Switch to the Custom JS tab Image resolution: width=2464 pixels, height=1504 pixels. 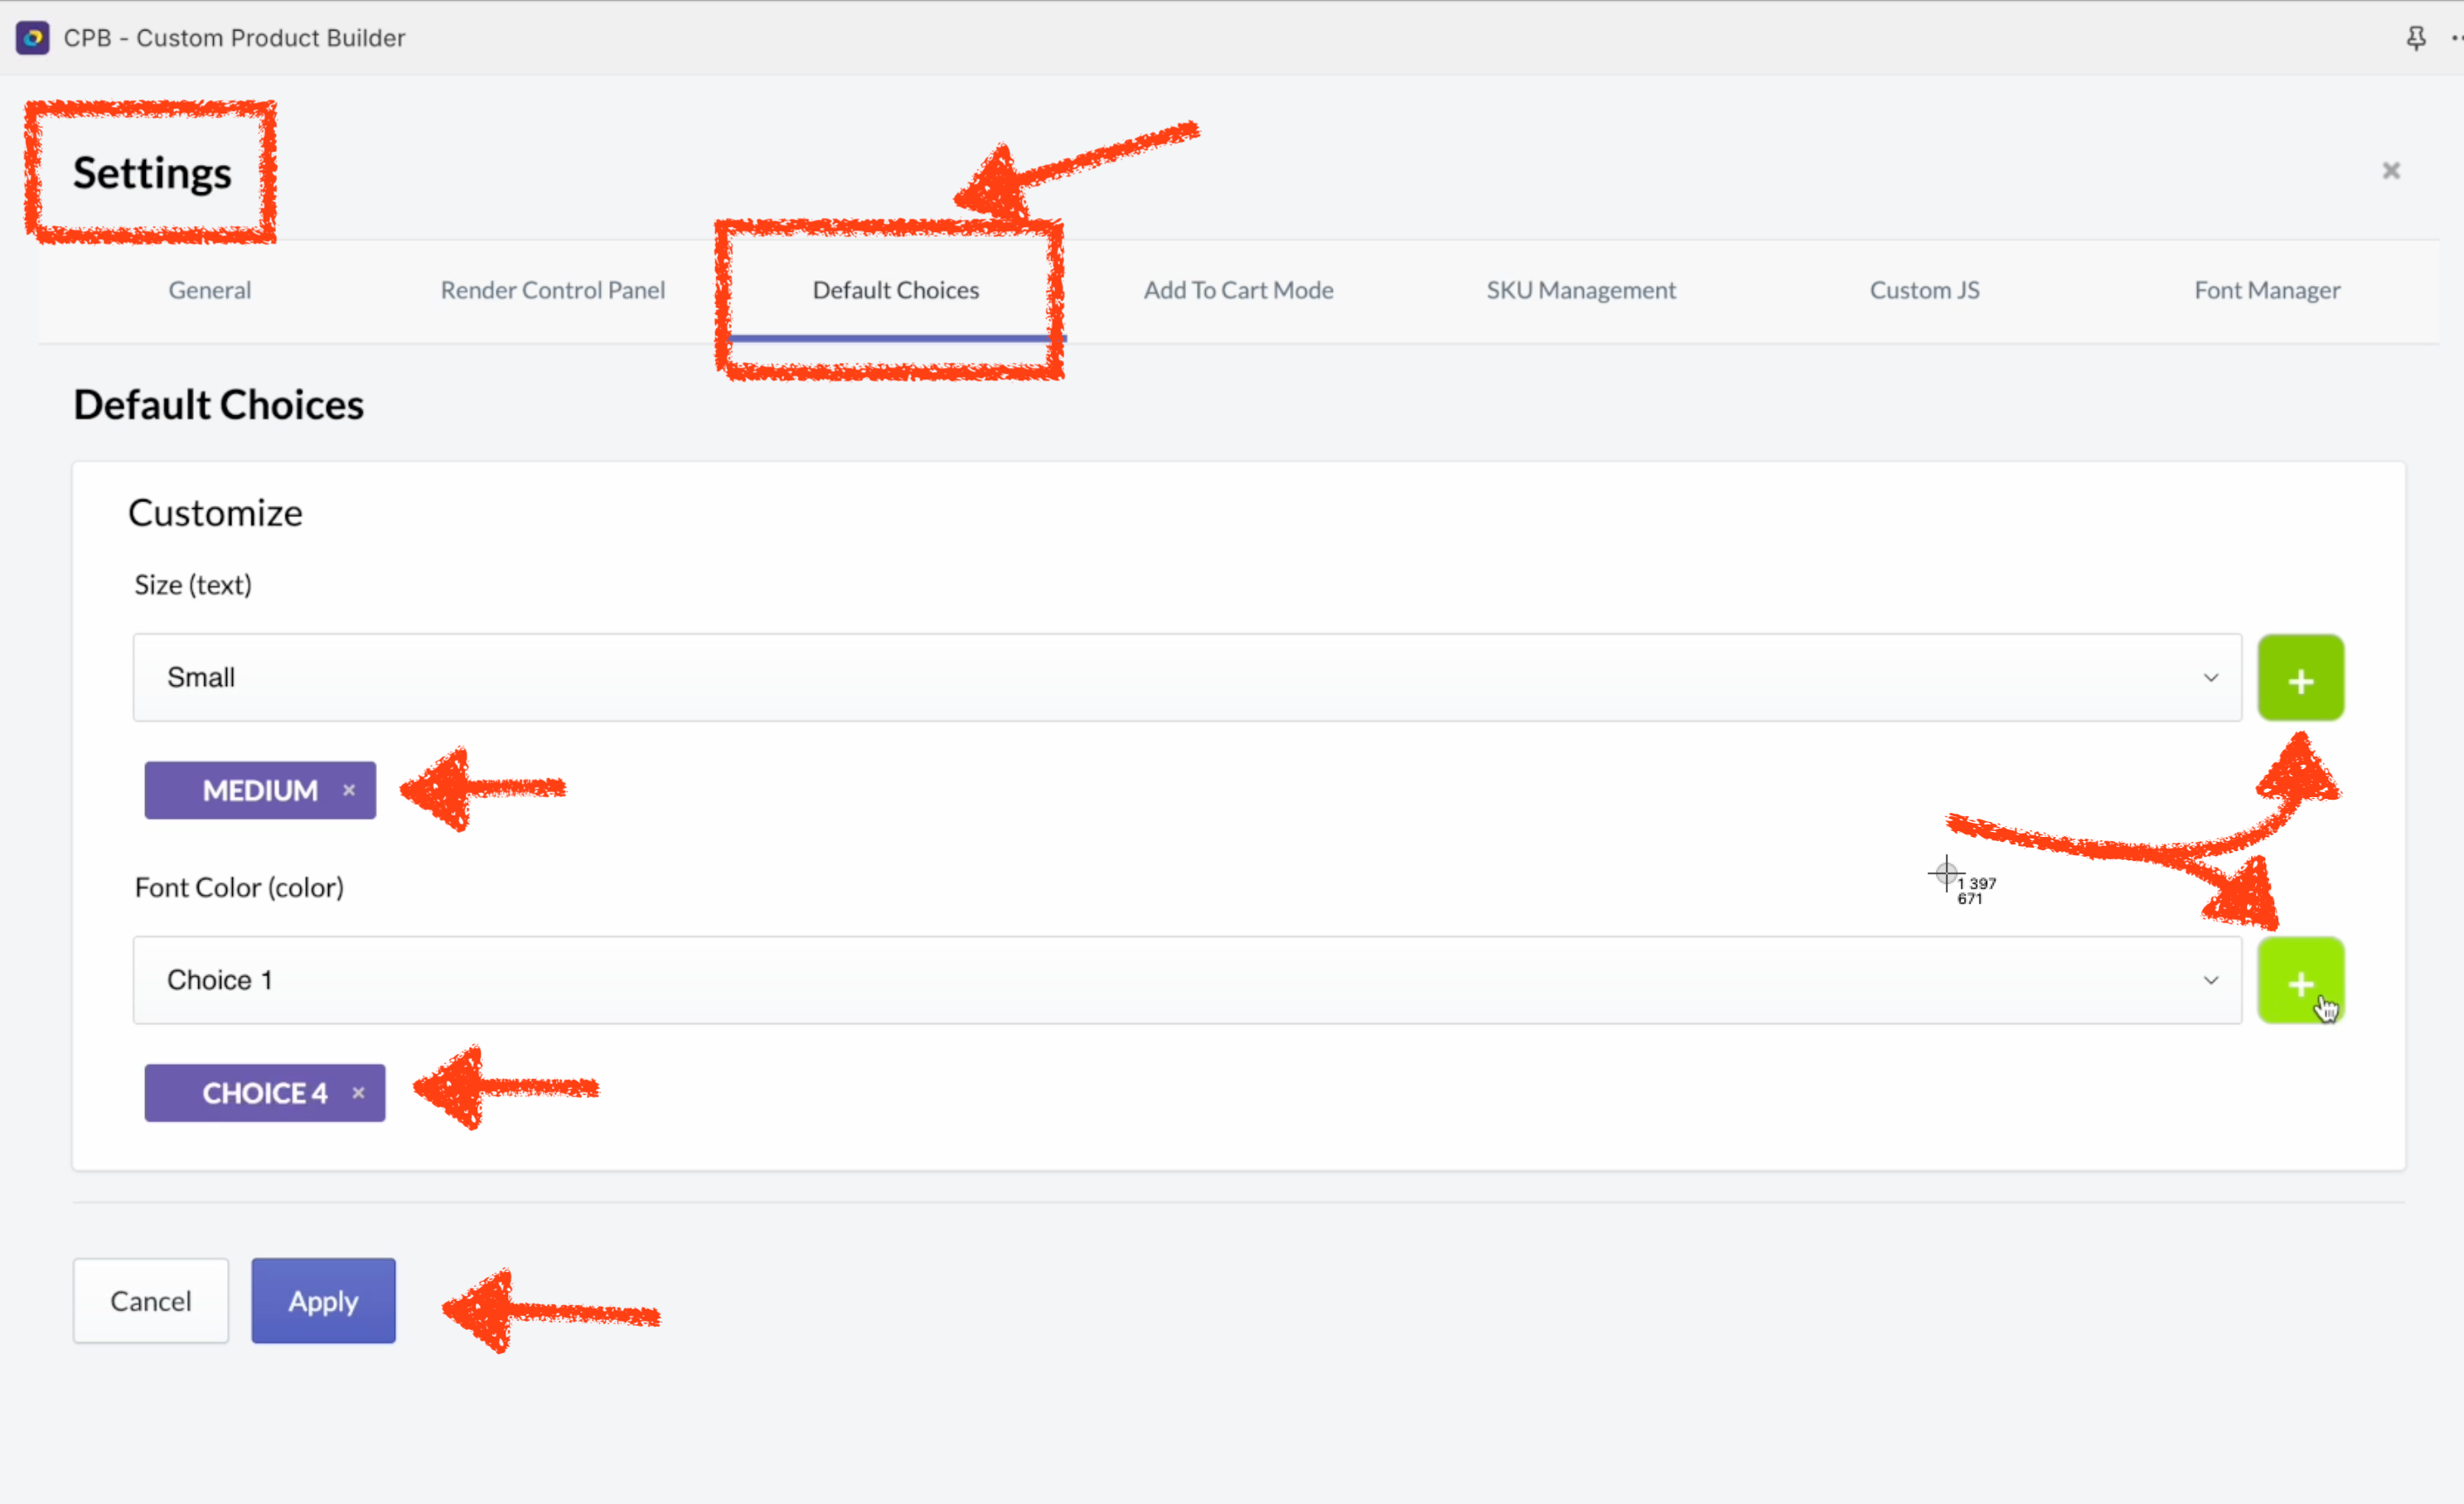1924,290
